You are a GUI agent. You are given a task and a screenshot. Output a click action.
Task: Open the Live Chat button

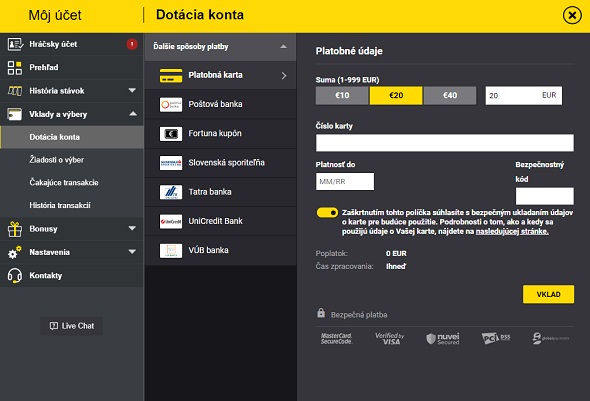coord(71,326)
